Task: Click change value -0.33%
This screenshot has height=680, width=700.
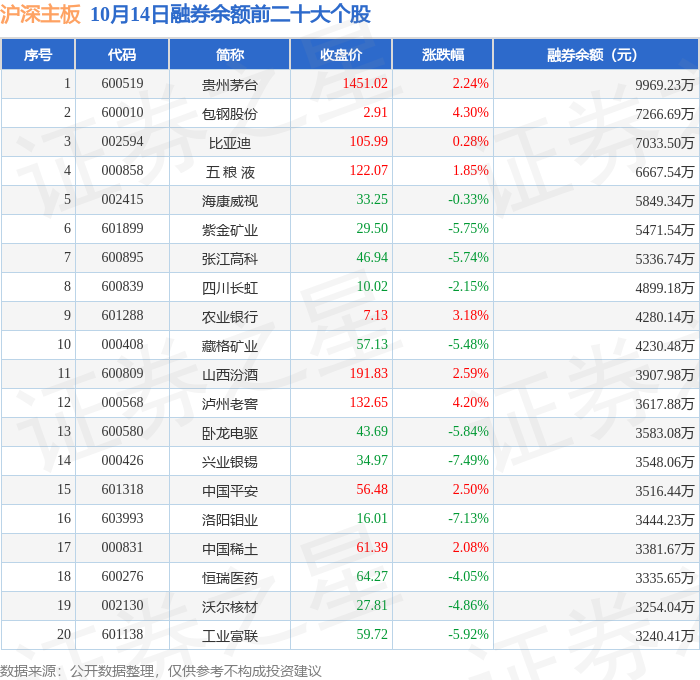Action: pyautogui.click(x=468, y=200)
